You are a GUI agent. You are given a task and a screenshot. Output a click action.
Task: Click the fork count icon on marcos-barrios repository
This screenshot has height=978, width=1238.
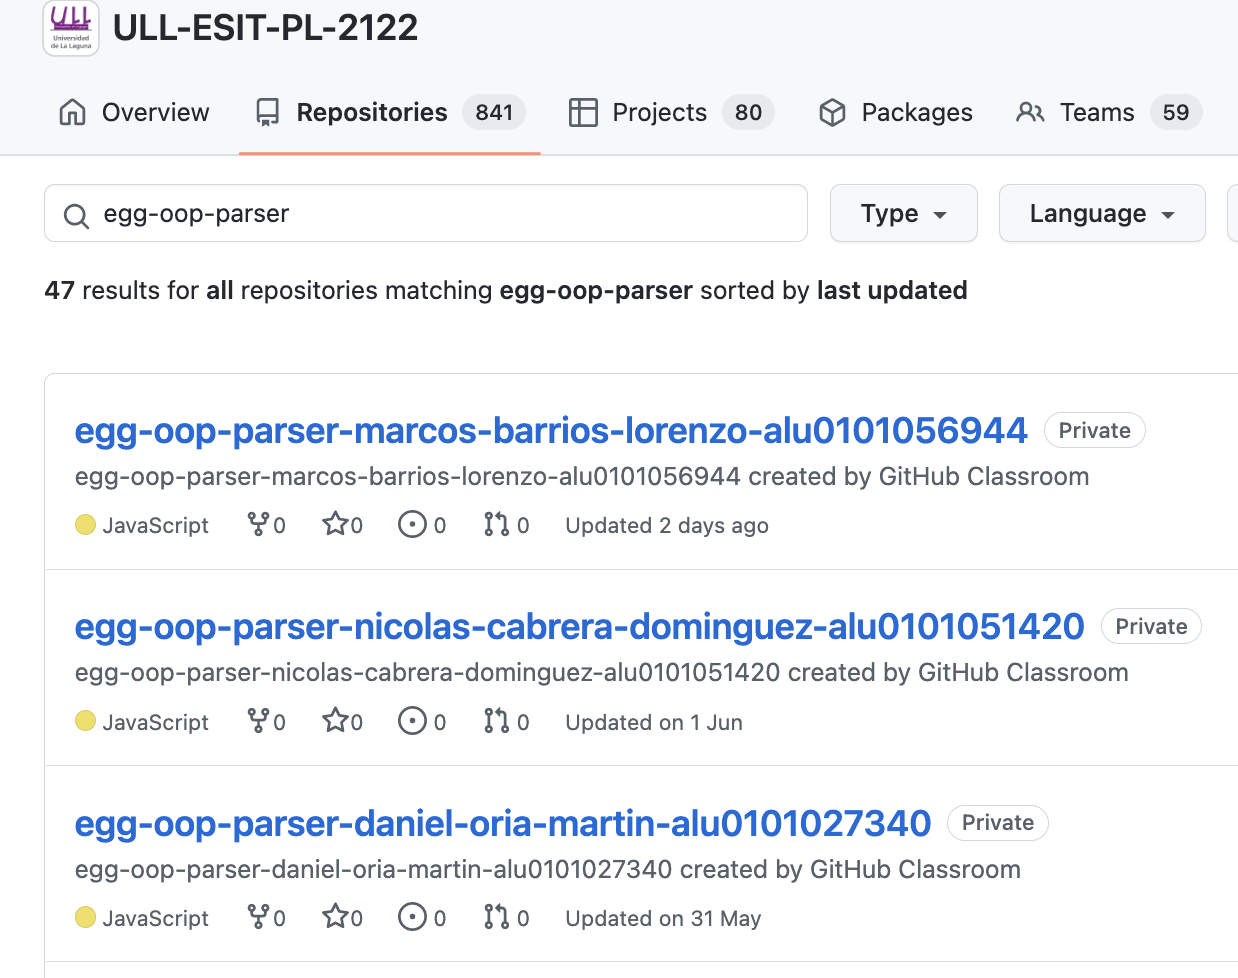[257, 524]
